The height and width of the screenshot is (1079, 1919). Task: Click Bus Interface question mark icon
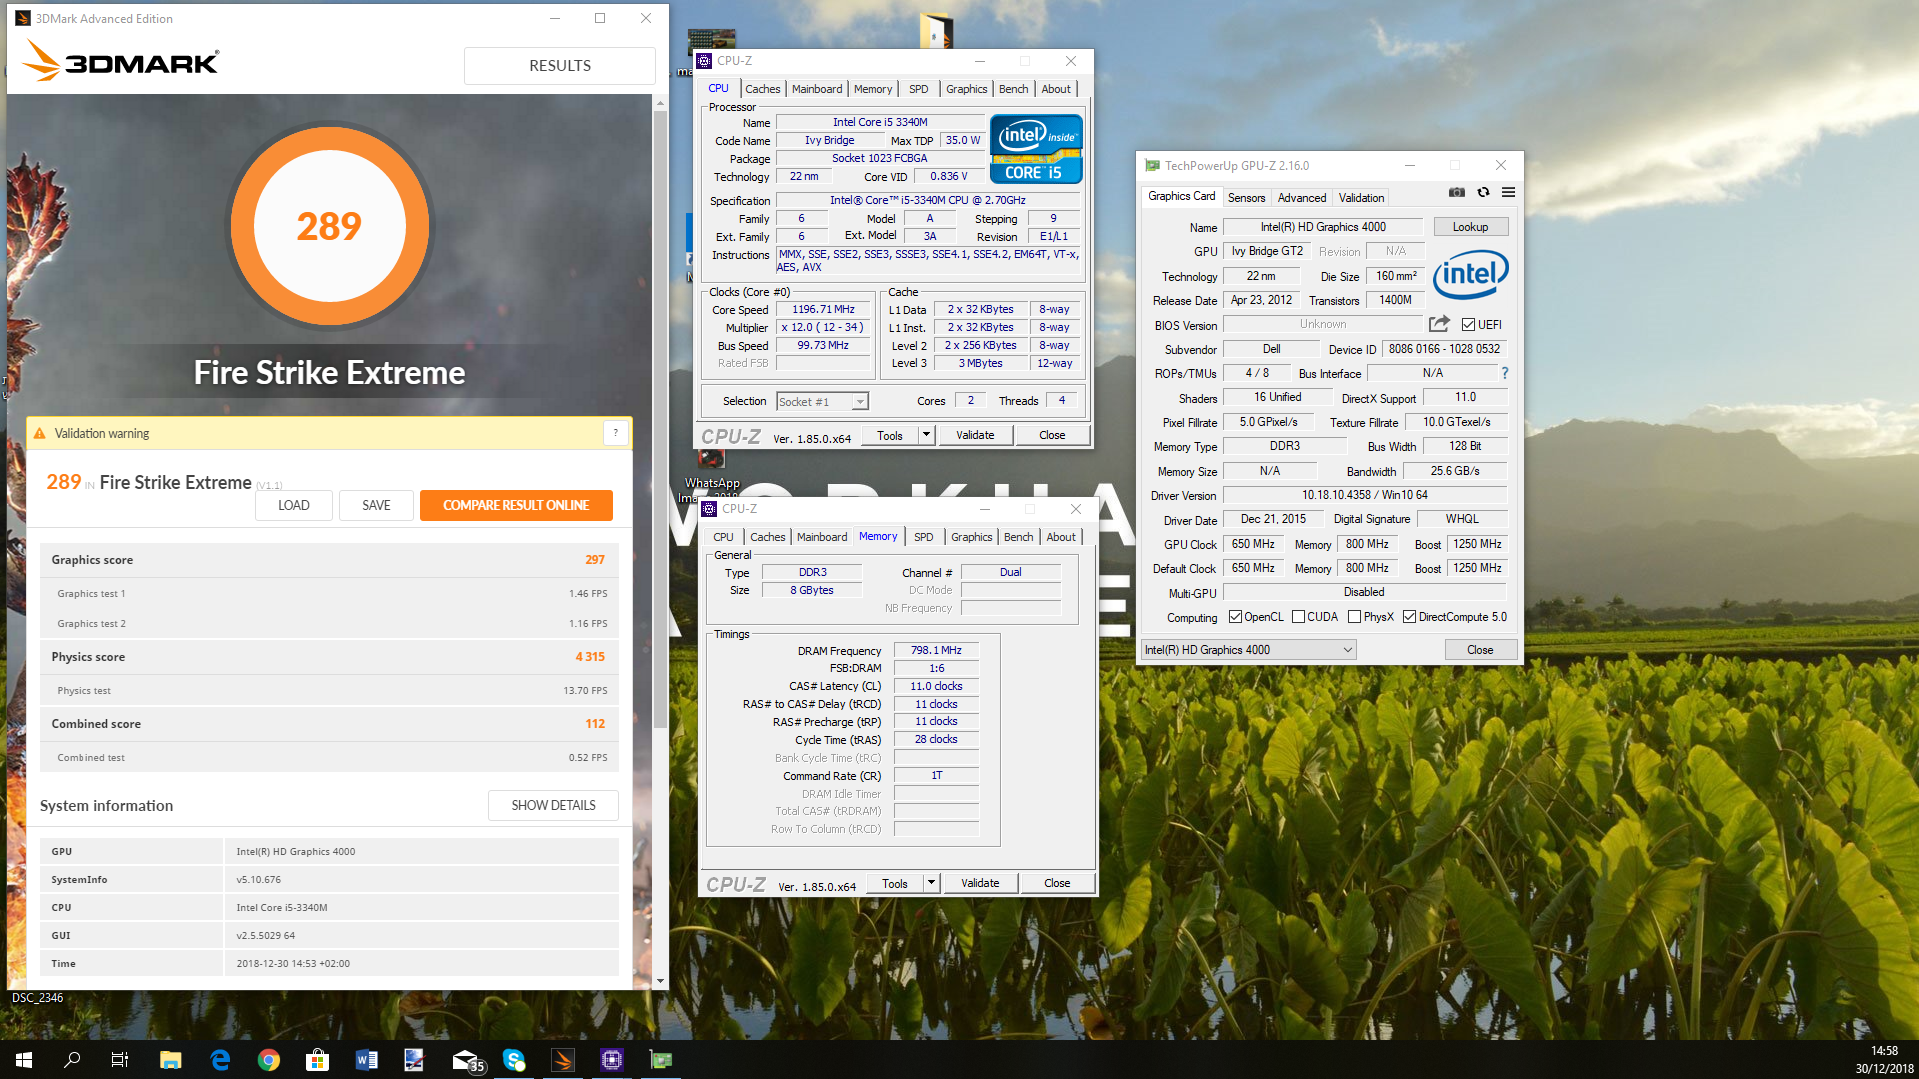pos(1504,373)
